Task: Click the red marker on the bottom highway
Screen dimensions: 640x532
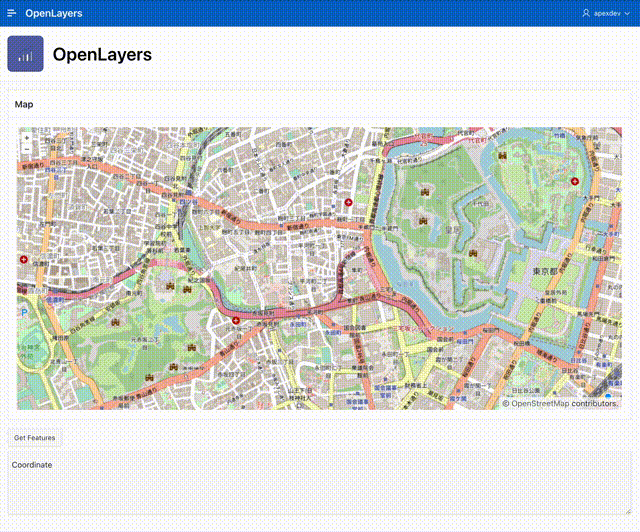Action: [x=236, y=321]
